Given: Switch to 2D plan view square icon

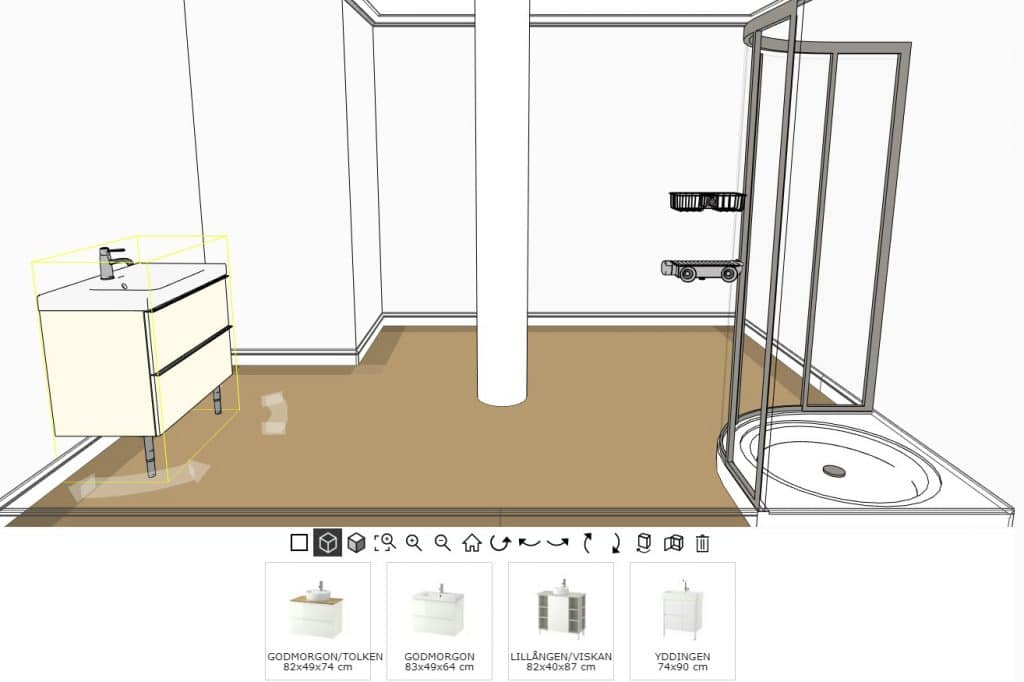Looking at the screenshot, I should (299, 543).
